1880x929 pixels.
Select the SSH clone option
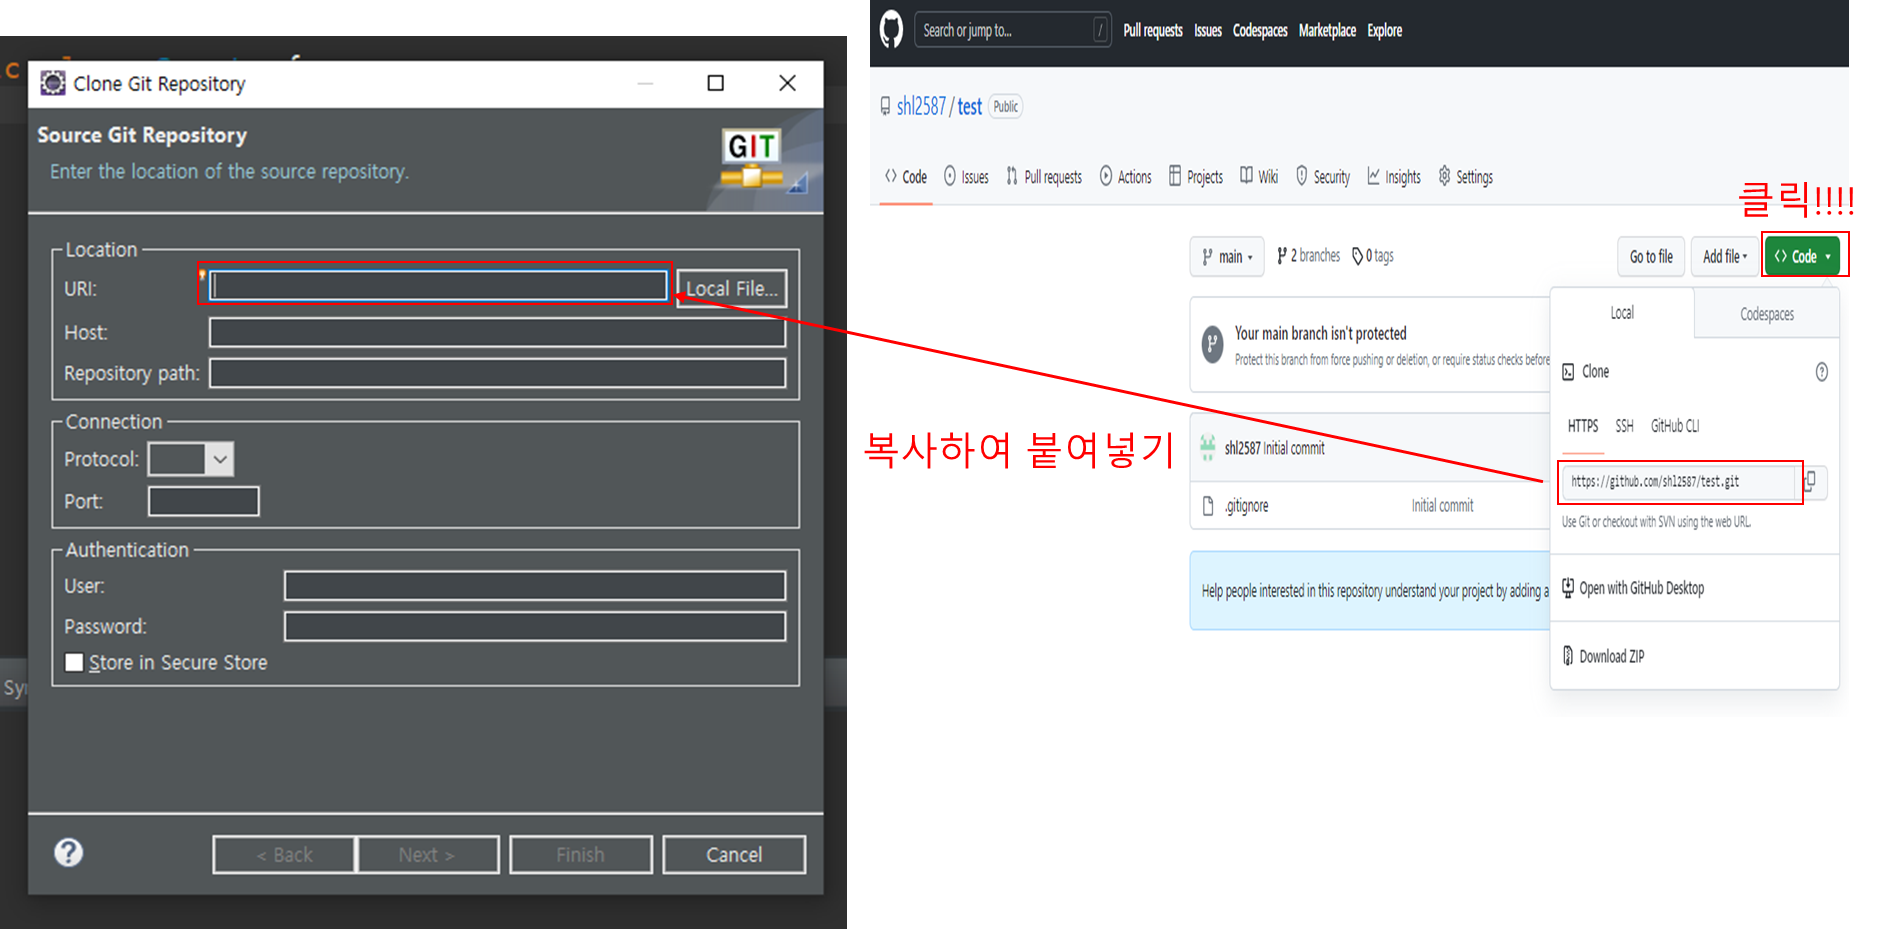[1625, 426]
